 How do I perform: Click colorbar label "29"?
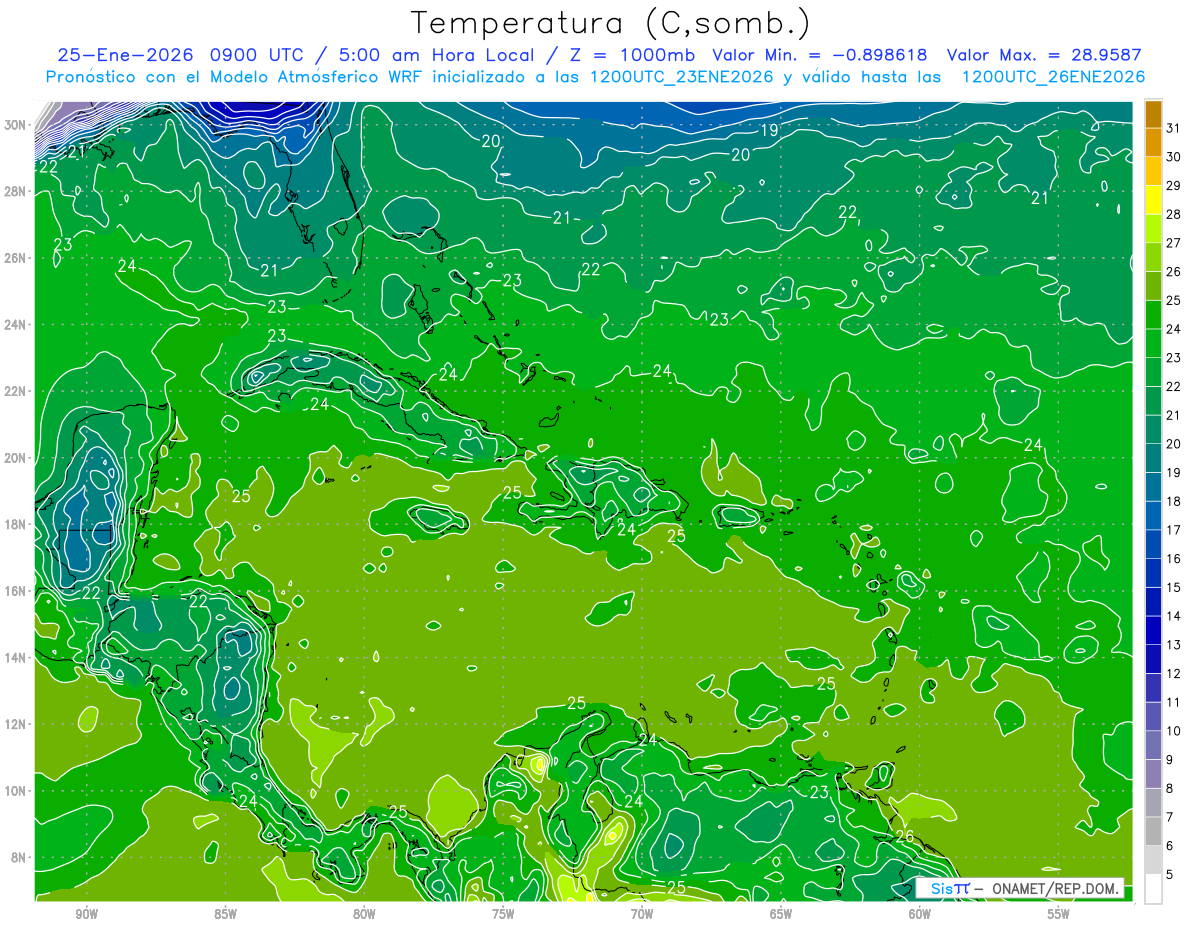[1173, 186]
